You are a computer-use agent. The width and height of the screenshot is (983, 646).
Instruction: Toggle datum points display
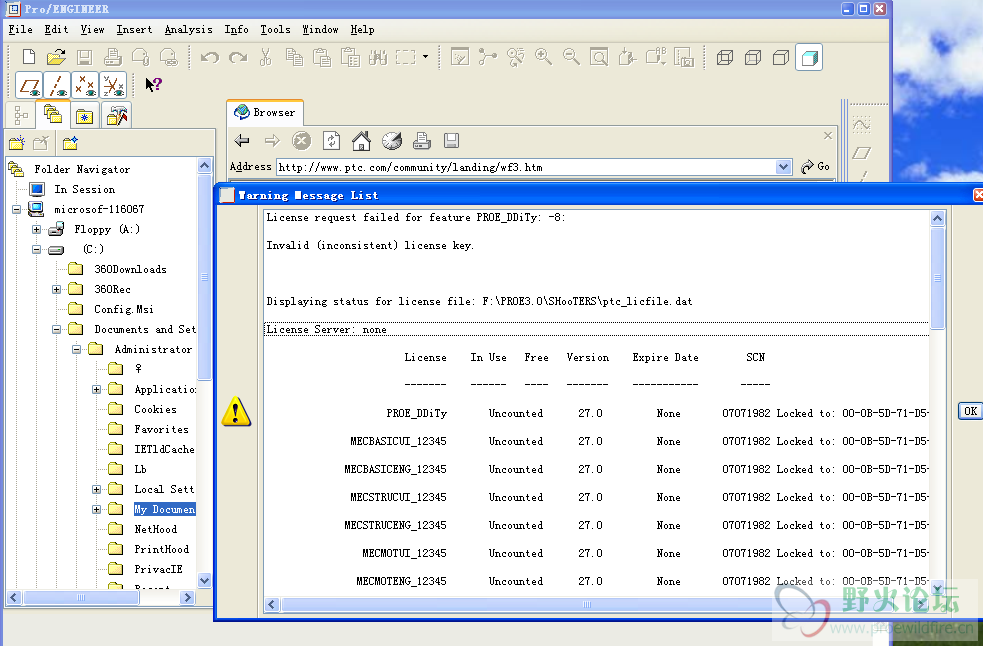pos(85,85)
